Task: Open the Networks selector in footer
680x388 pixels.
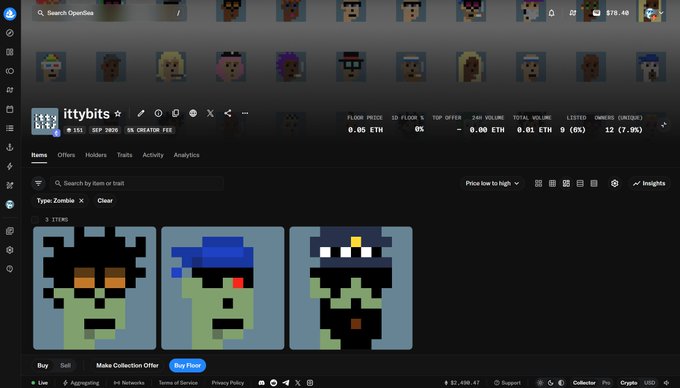Action: [129, 383]
